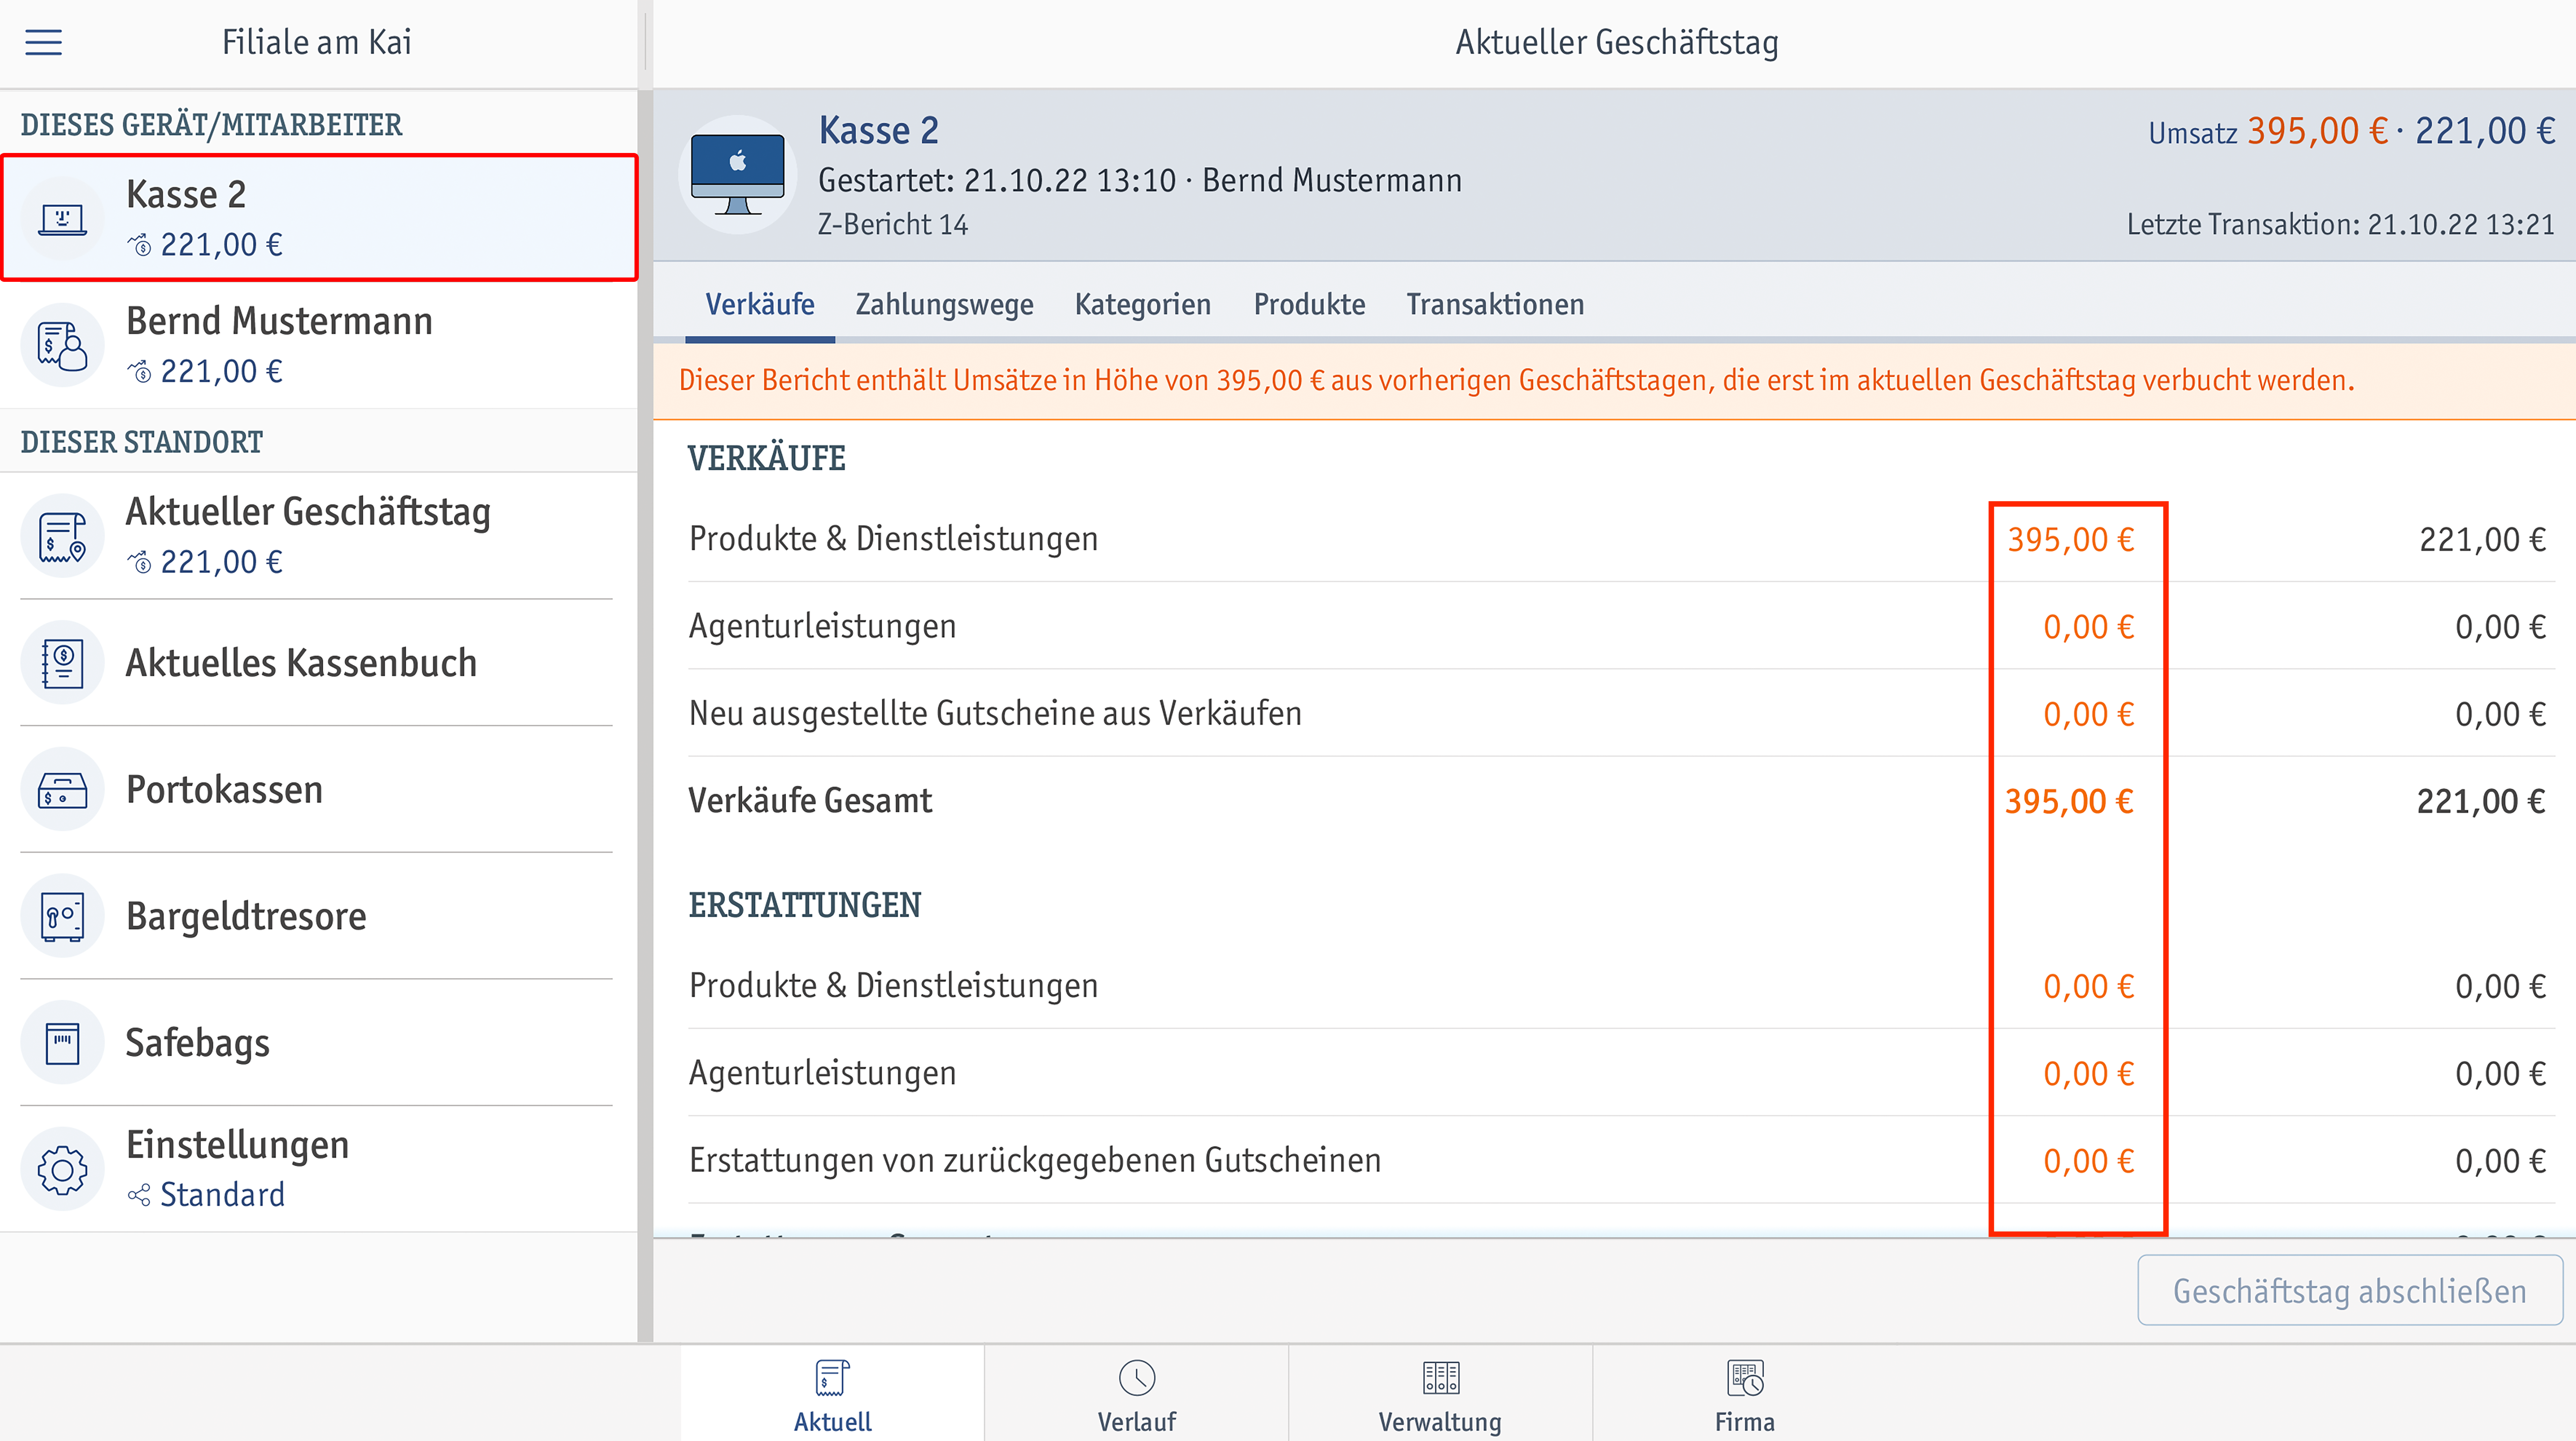
Task: Click the Standard link under Einstellungen
Action: 222,1195
